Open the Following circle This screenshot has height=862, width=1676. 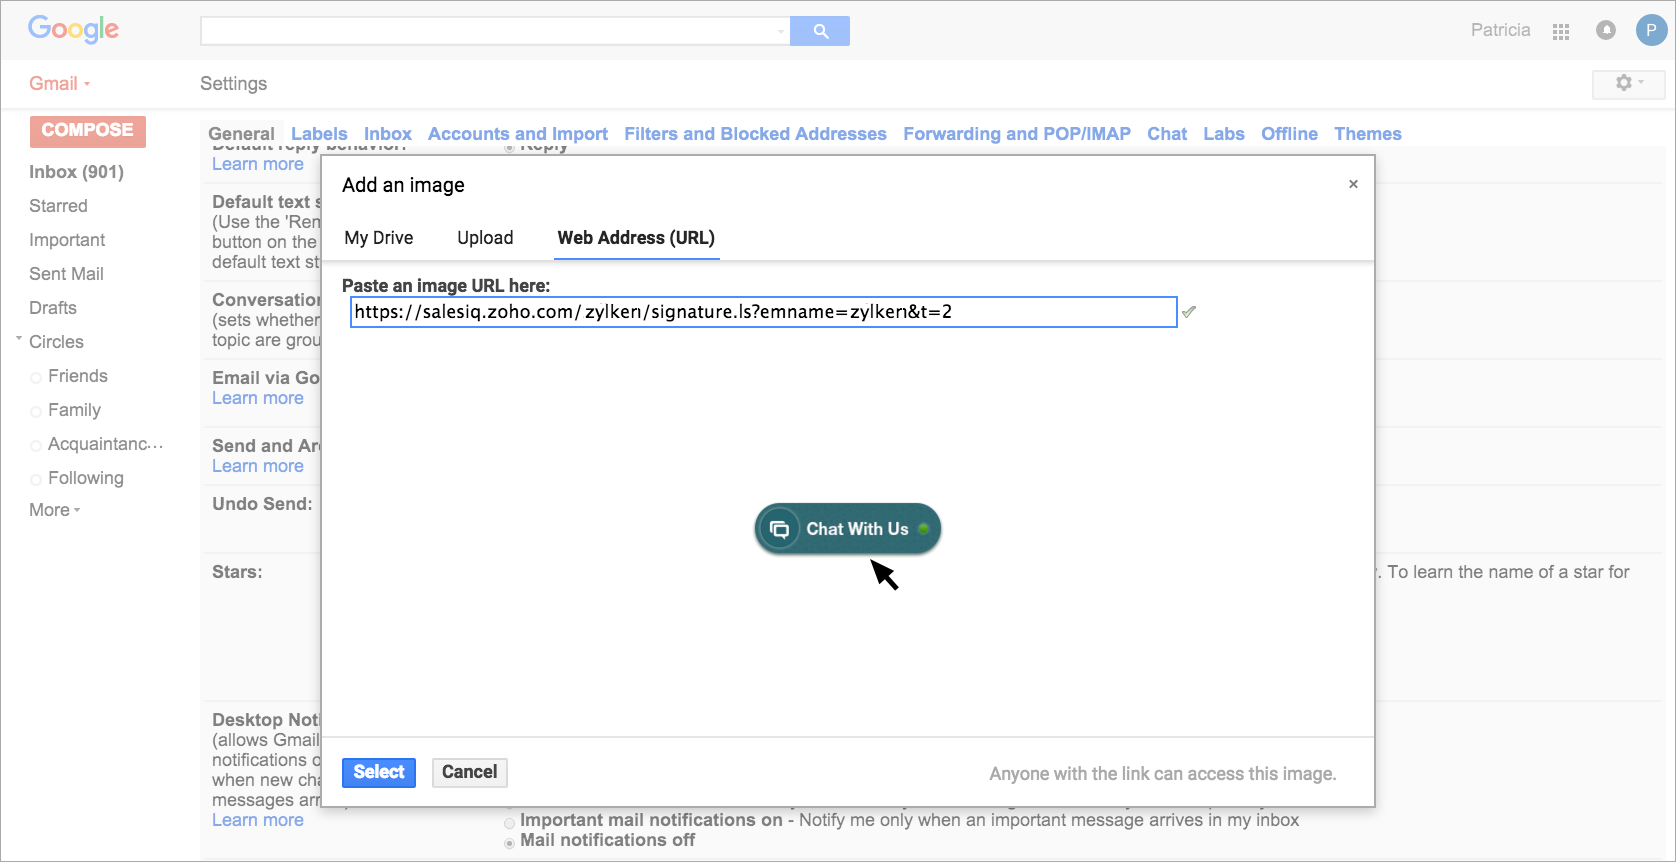tap(86, 478)
